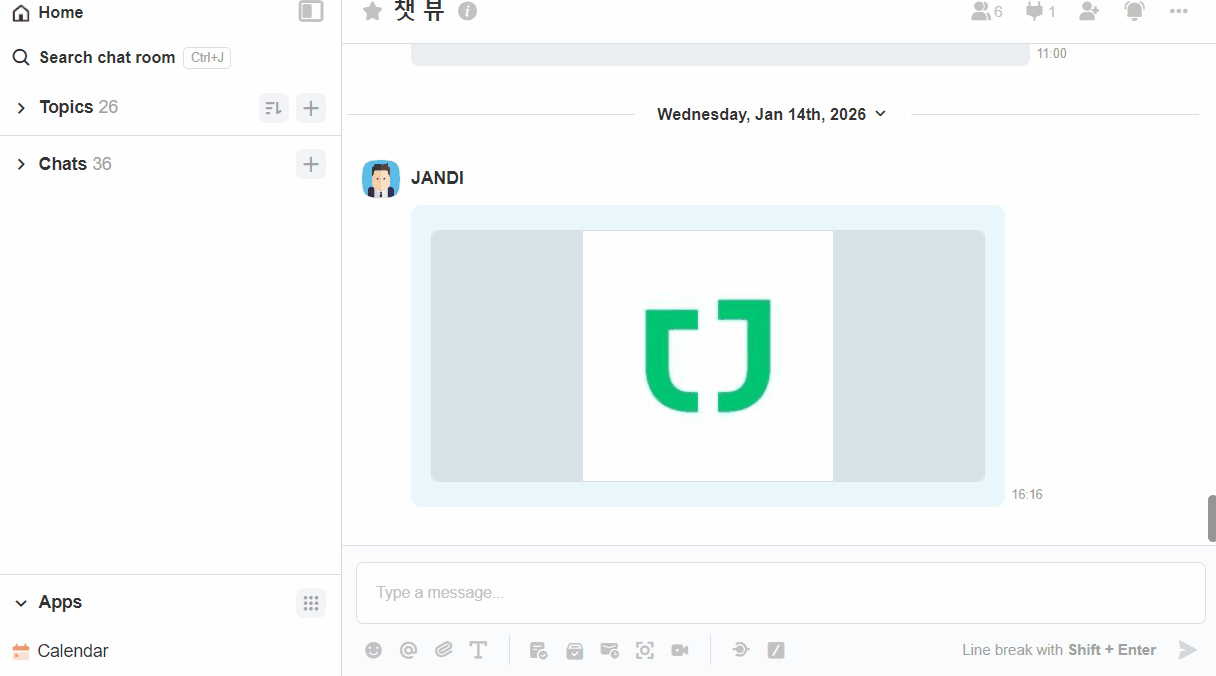Open more options ellipsis menu
The width and height of the screenshot is (1216, 676).
[1179, 12]
